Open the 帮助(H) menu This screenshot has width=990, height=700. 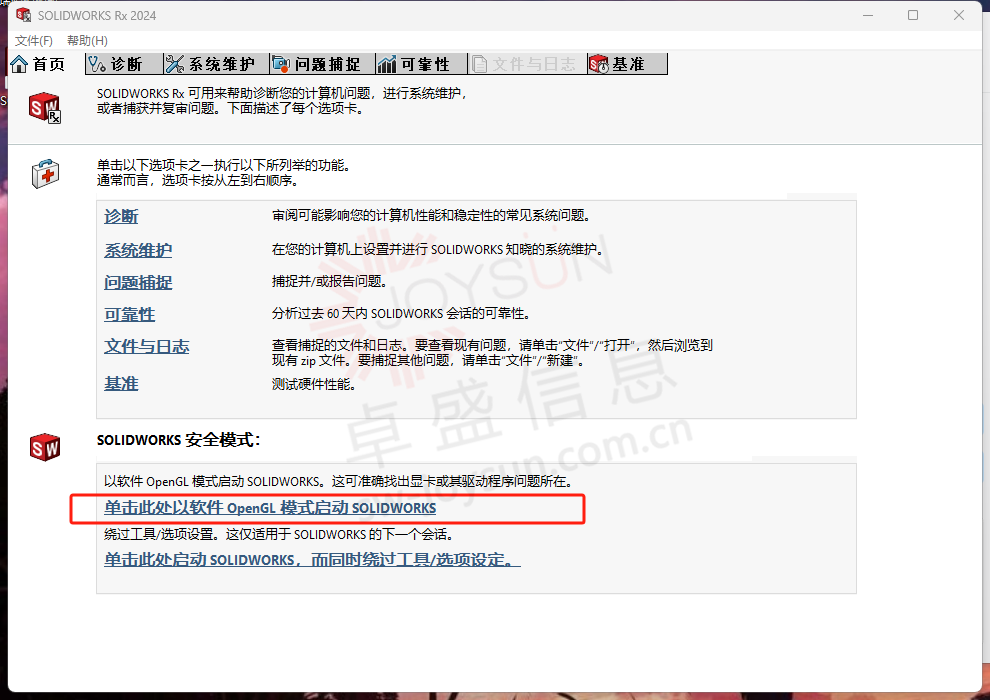(x=87, y=40)
